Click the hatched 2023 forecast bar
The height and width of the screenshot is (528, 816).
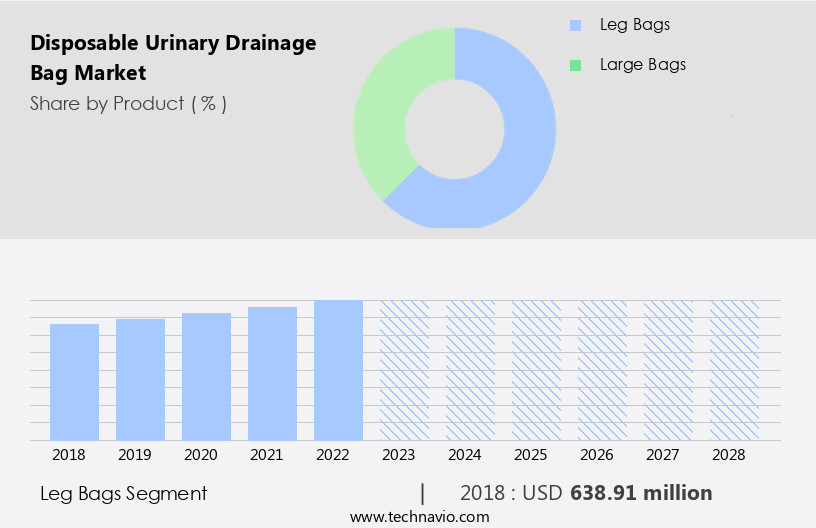coord(404,370)
